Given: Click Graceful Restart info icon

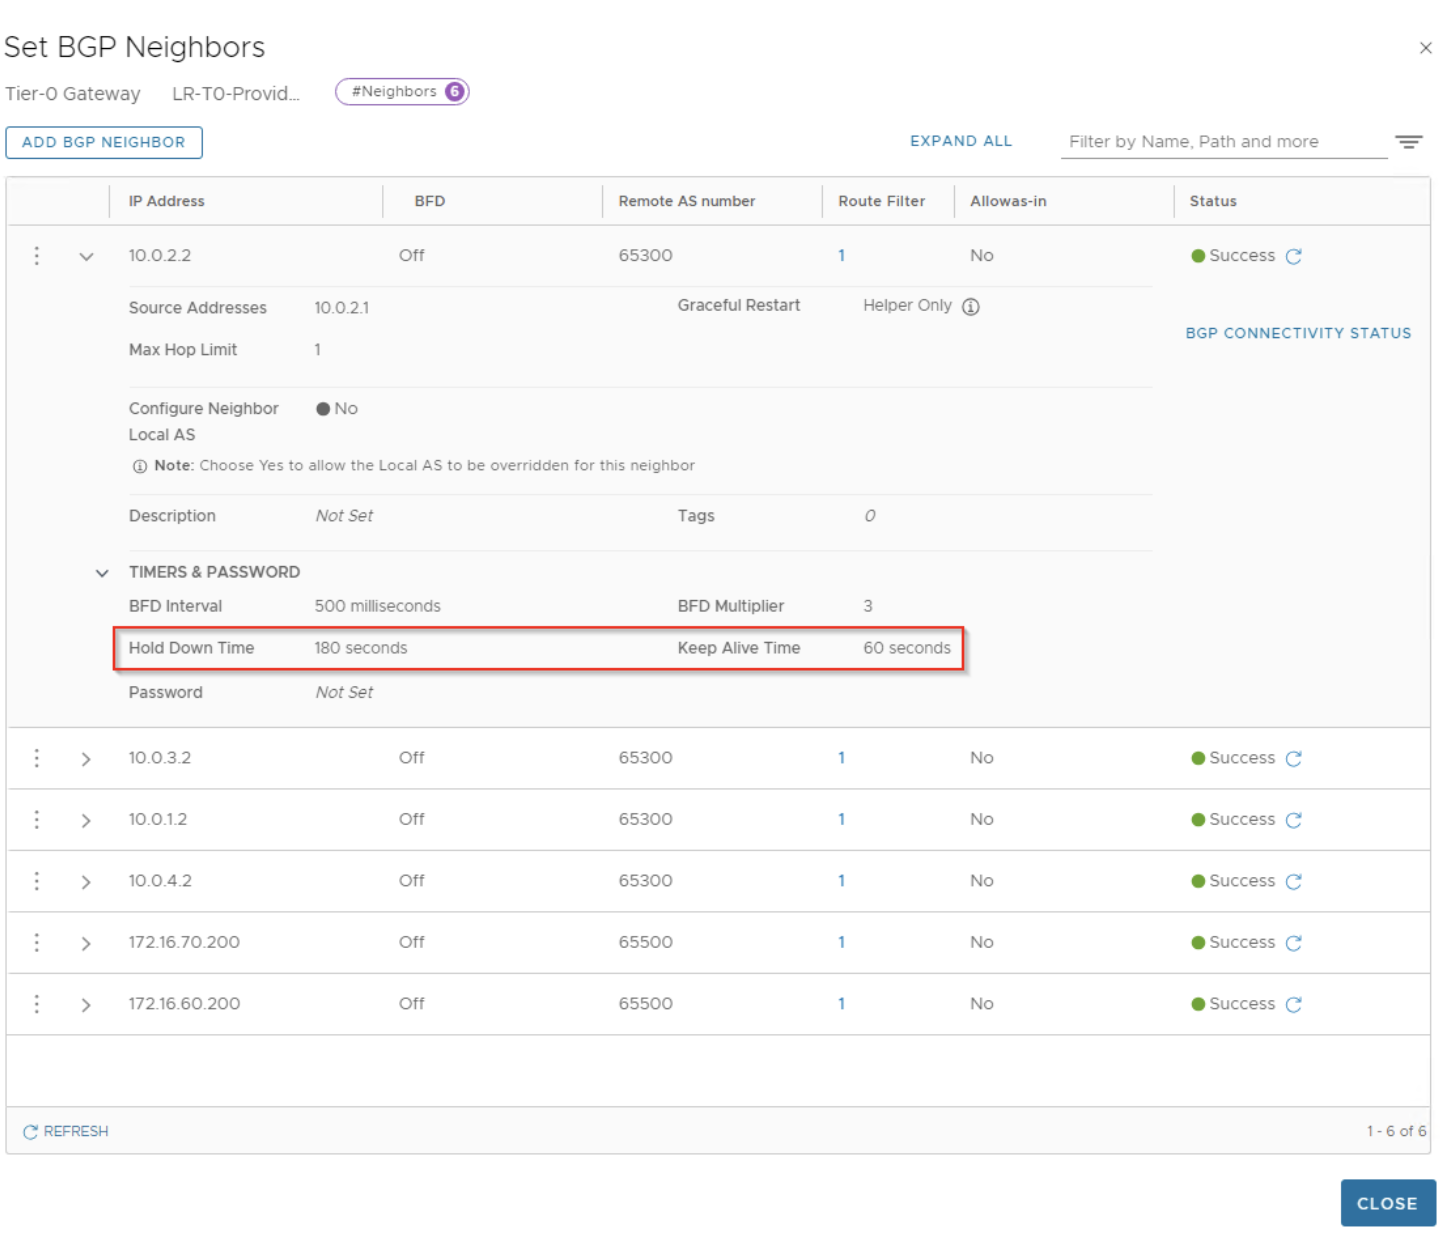Looking at the screenshot, I should pyautogui.click(x=970, y=307).
